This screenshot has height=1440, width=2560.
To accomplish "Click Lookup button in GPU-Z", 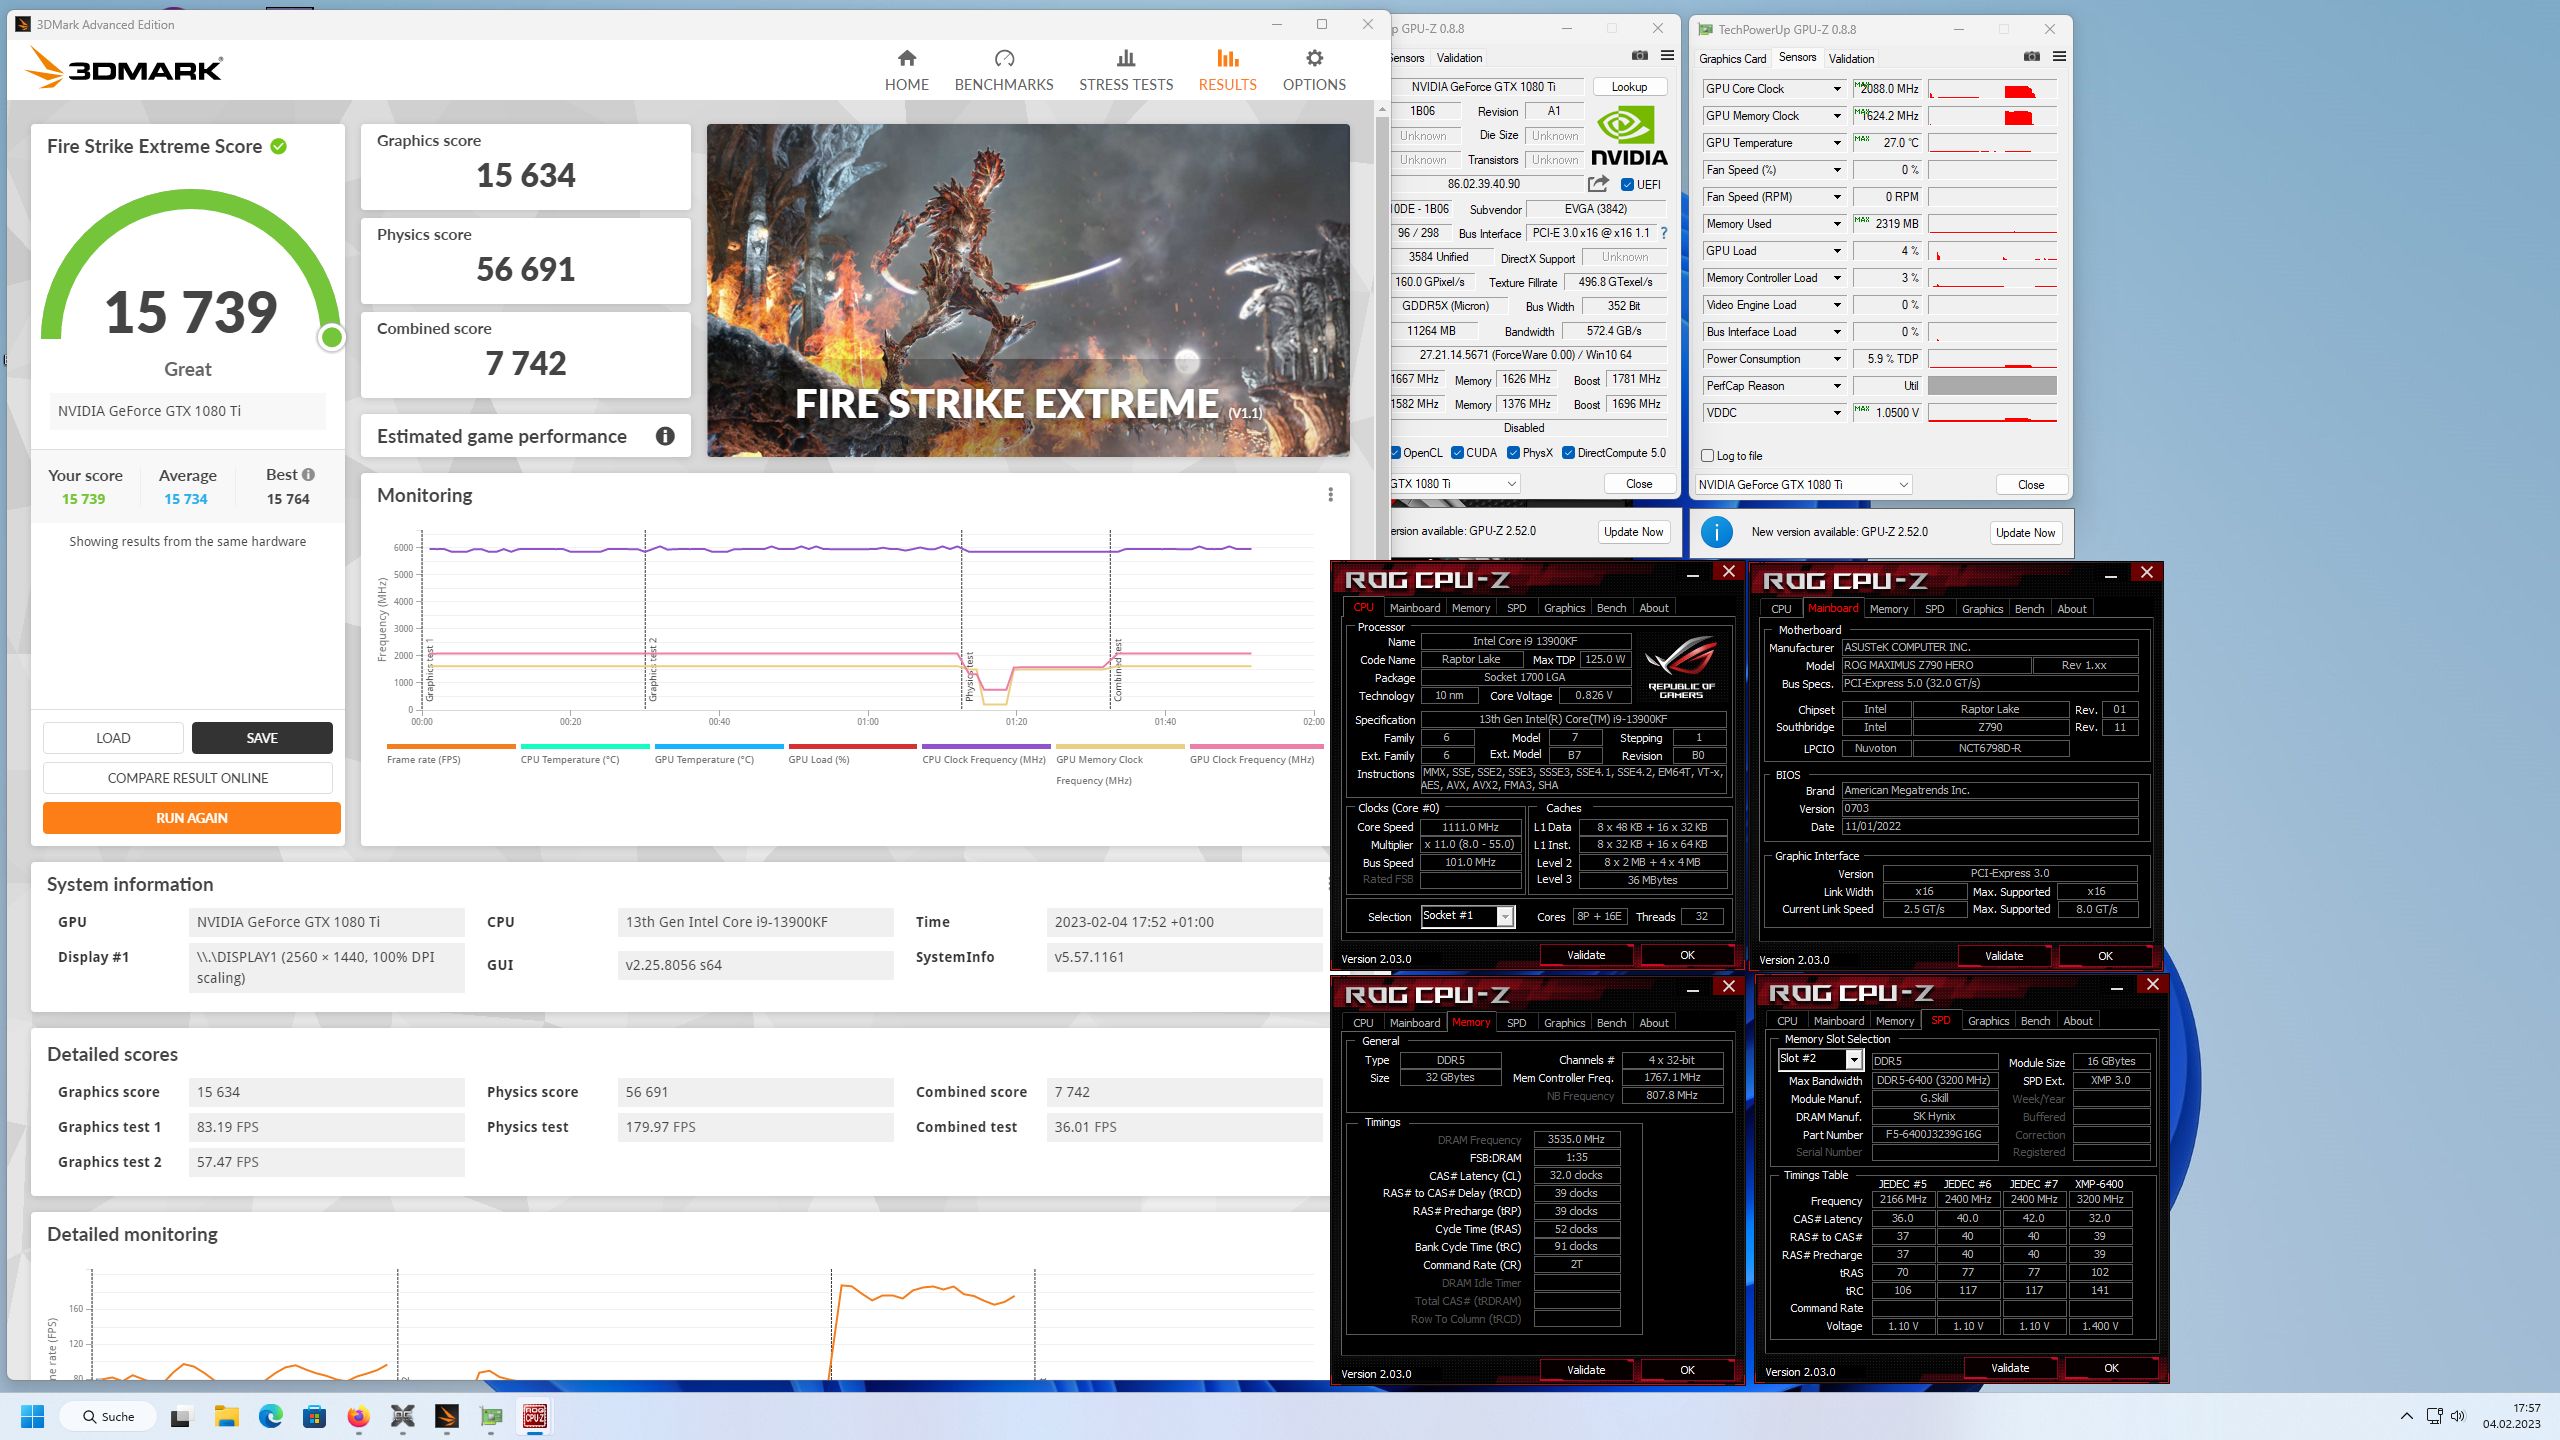I will tap(1629, 87).
